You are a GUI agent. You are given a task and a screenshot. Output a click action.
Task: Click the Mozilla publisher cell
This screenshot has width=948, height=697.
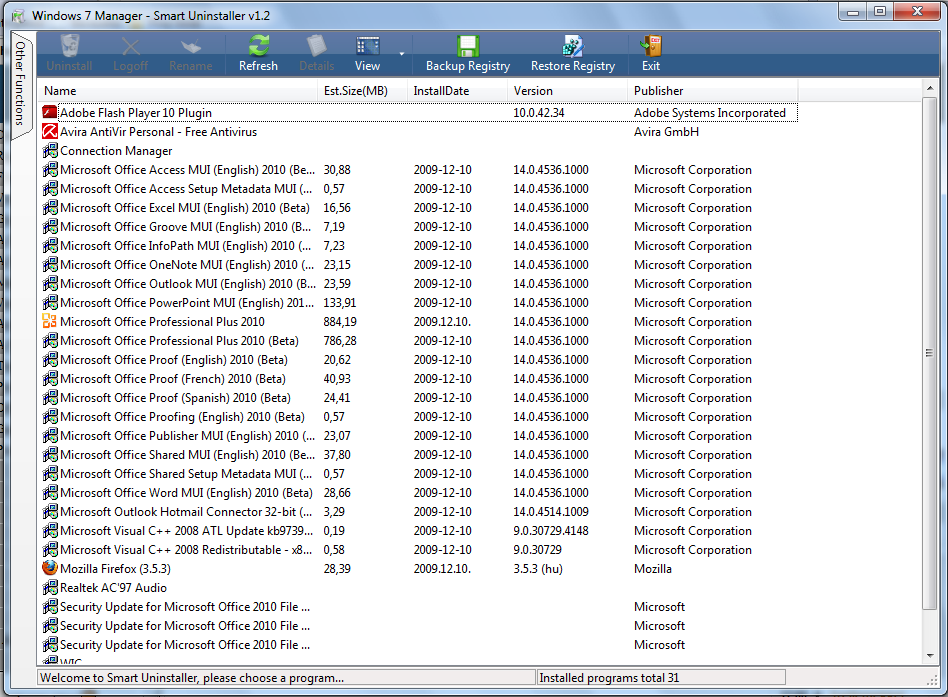pos(653,568)
